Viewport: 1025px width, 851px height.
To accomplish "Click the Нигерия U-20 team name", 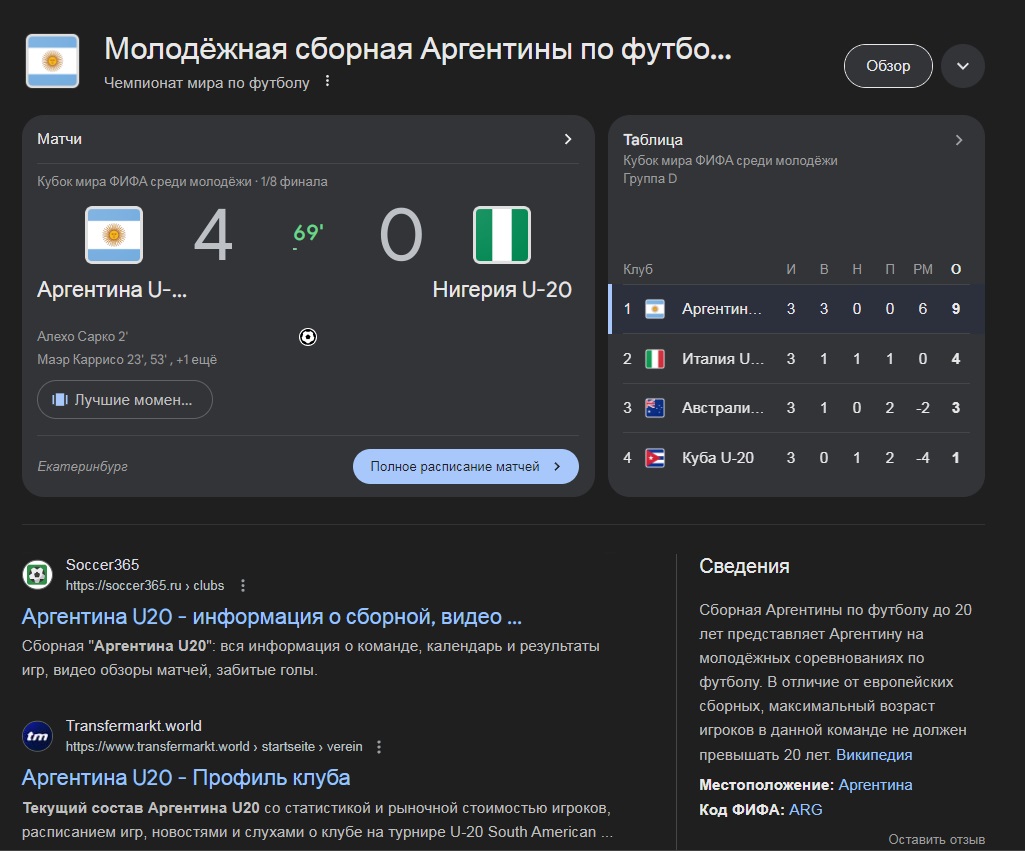I will coord(502,290).
